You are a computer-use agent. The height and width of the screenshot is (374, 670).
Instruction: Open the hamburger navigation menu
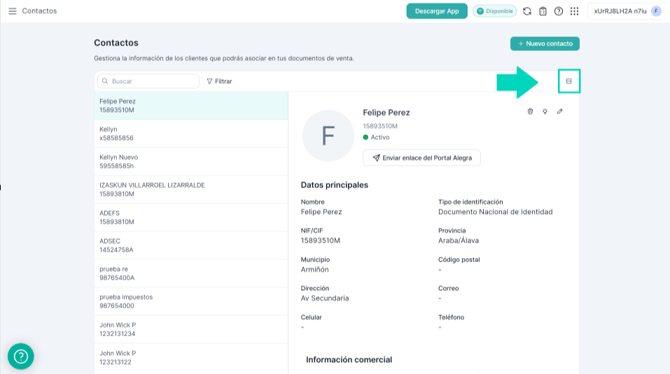[12, 11]
